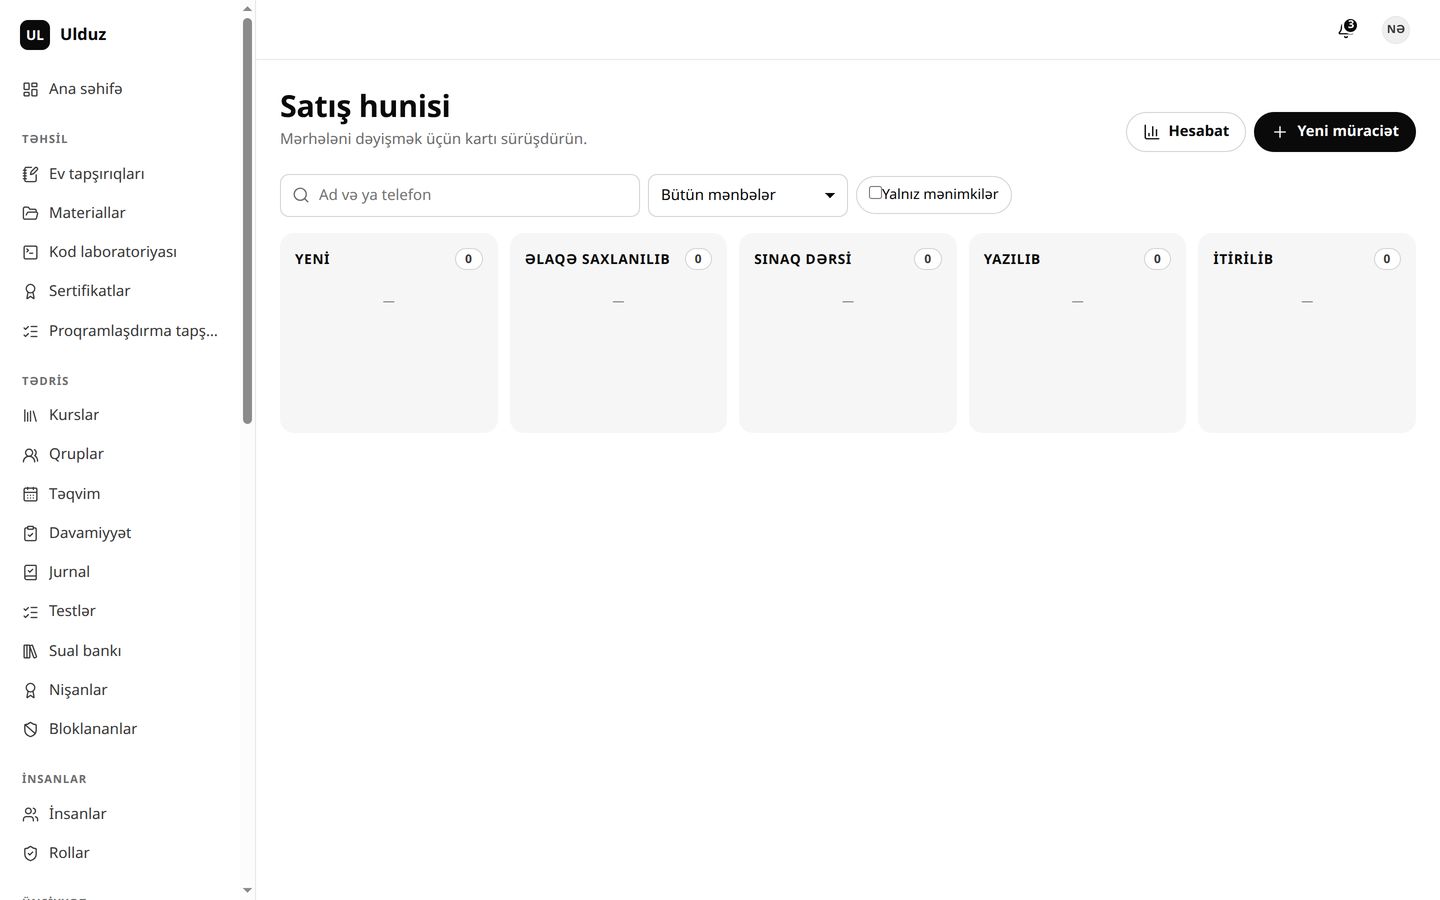Open Sertifikatlar page
The width and height of the screenshot is (1440, 900).
pos(119,291)
